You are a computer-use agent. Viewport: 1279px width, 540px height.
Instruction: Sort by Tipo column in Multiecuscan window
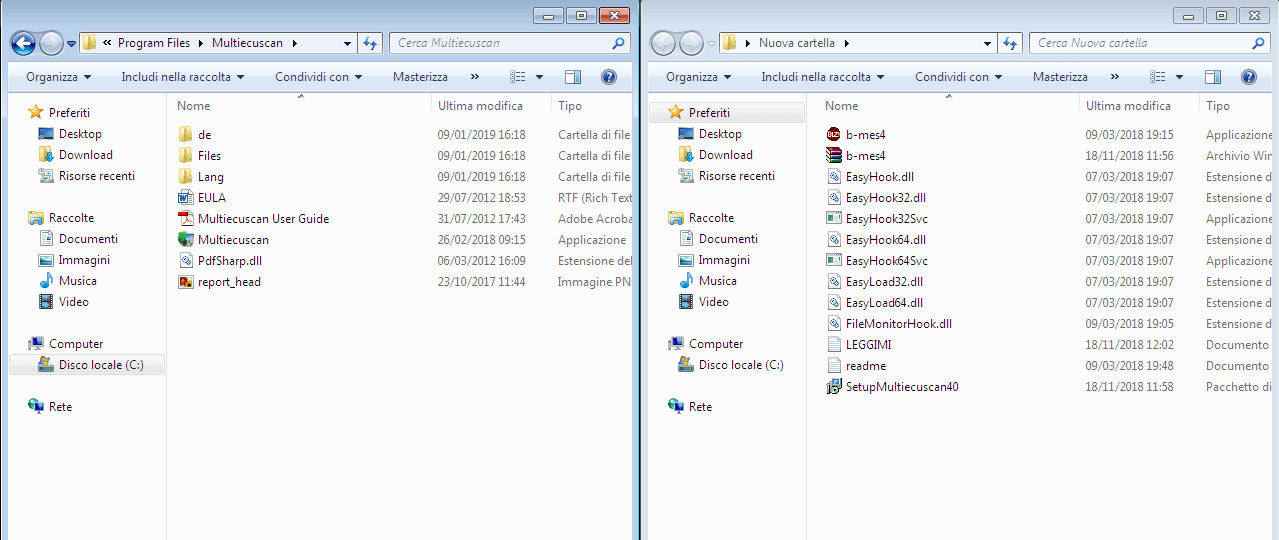(570, 105)
